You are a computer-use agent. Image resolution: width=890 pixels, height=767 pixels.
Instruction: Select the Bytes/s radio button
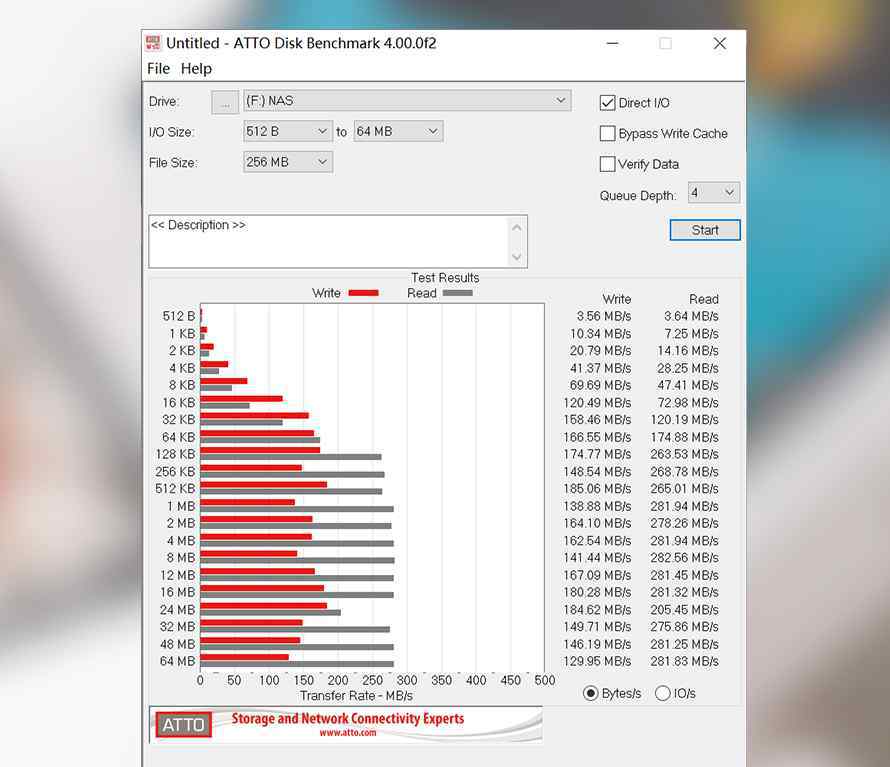[591, 693]
